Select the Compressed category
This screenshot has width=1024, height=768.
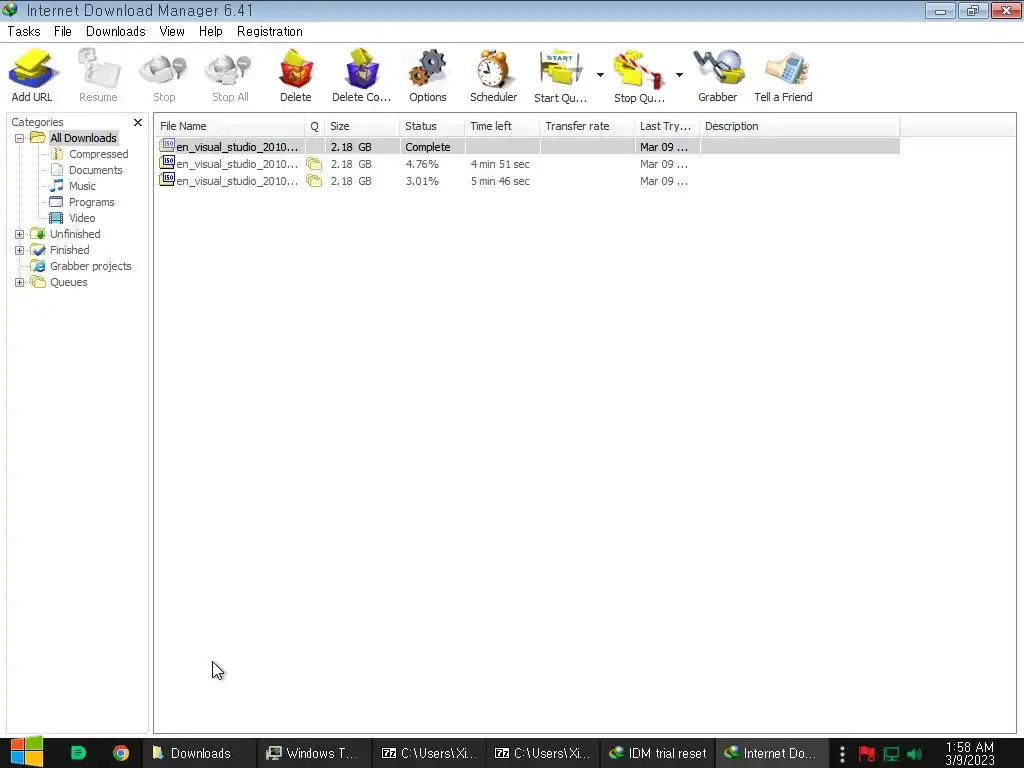pos(99,154)
